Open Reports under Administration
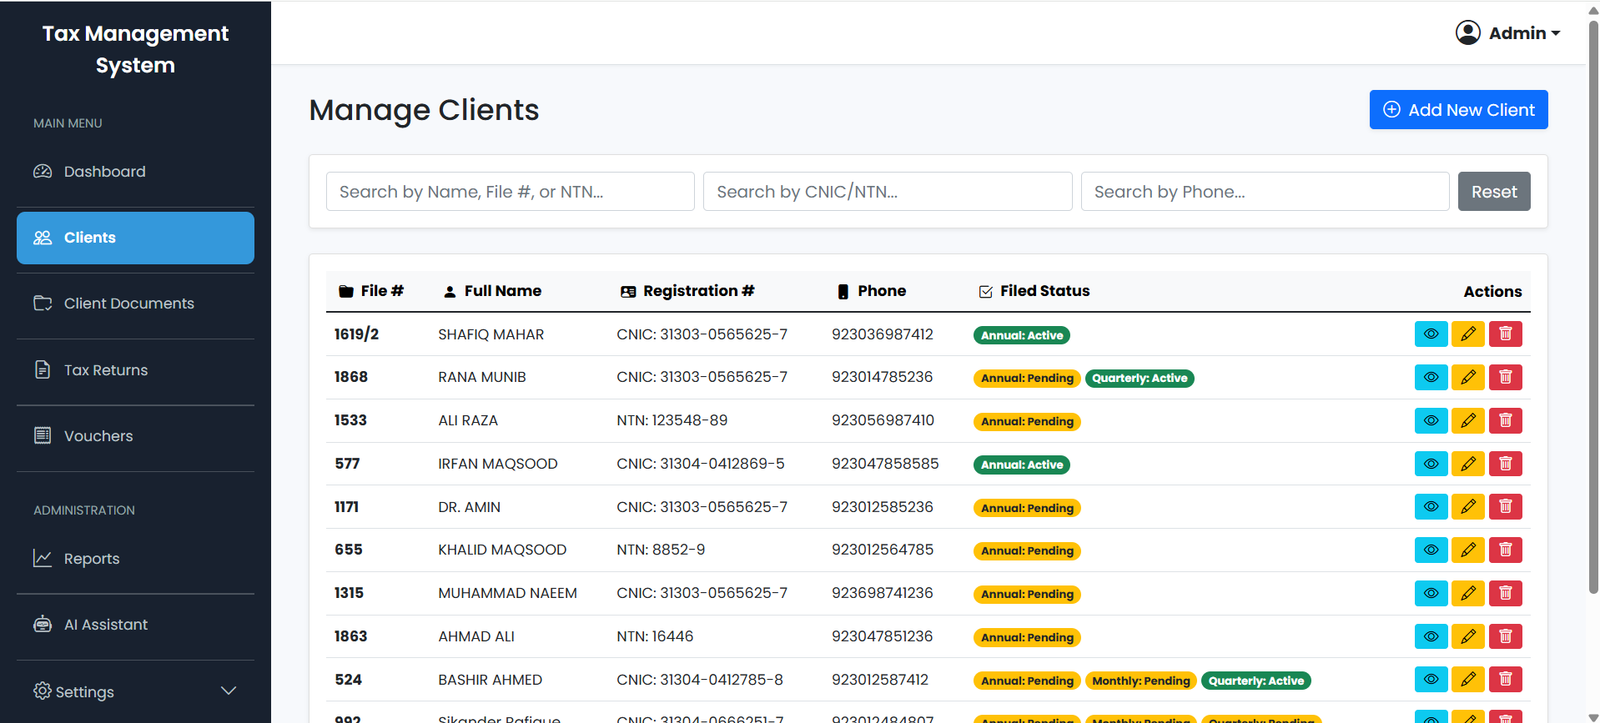 [x=135, y=558]
